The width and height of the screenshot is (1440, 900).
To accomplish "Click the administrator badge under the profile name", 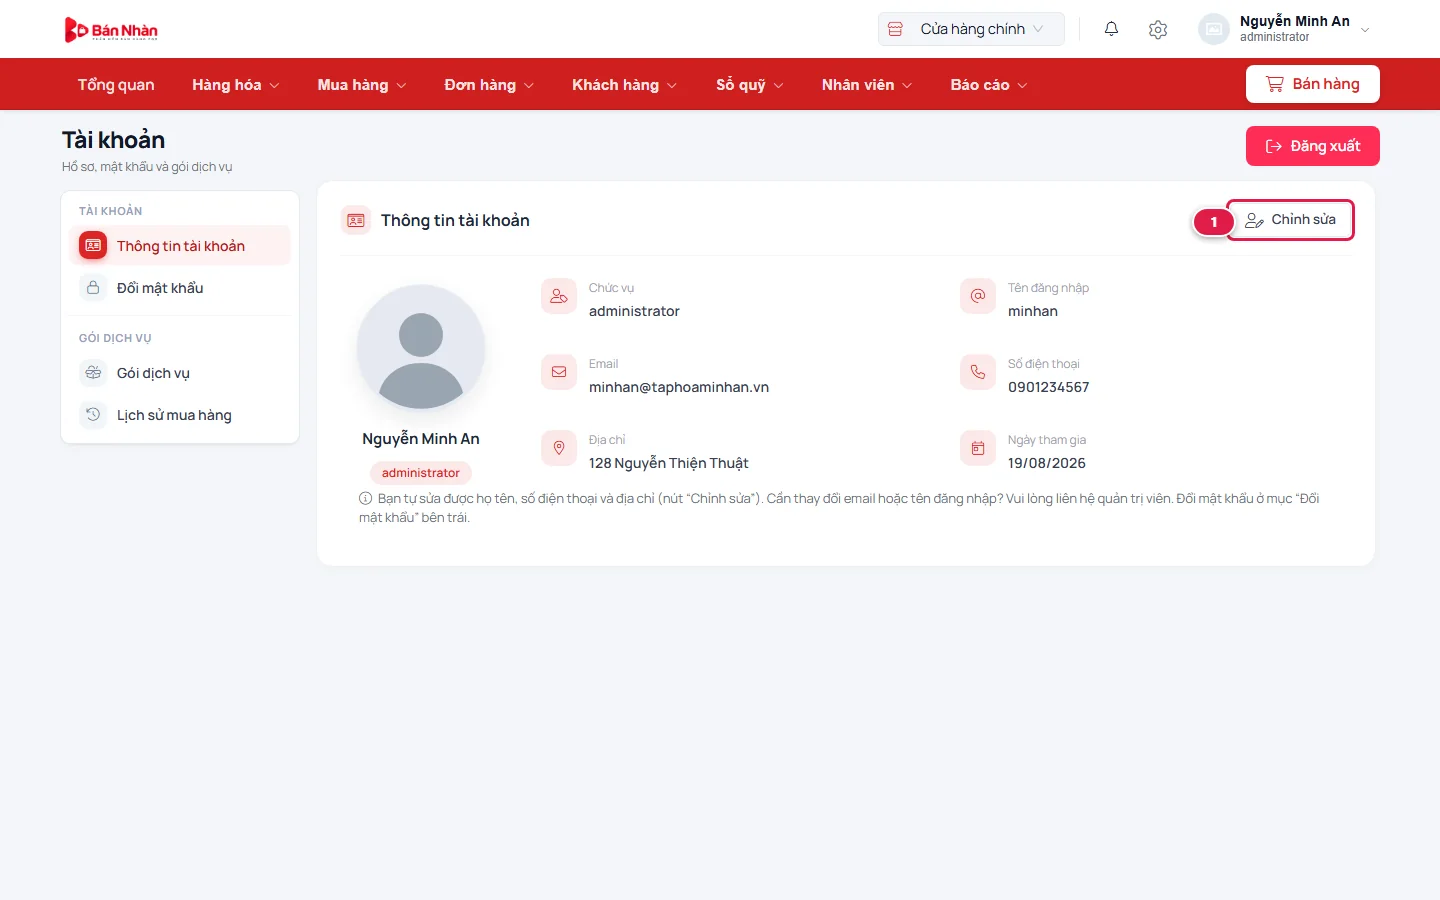I will click(421, 473).
